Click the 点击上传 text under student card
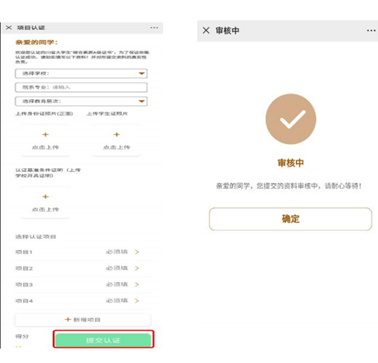 (x=116, y=147)
